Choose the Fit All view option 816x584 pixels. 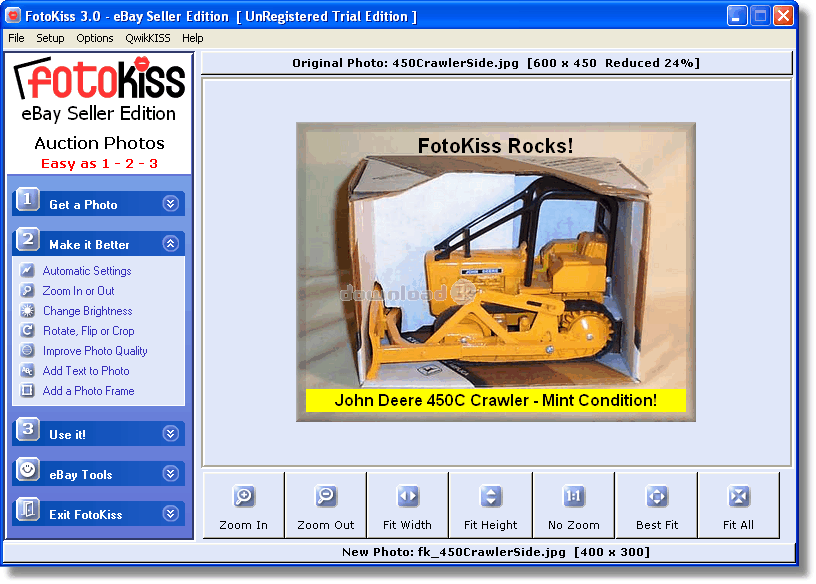pyautogui.click(x=738, y=505)
